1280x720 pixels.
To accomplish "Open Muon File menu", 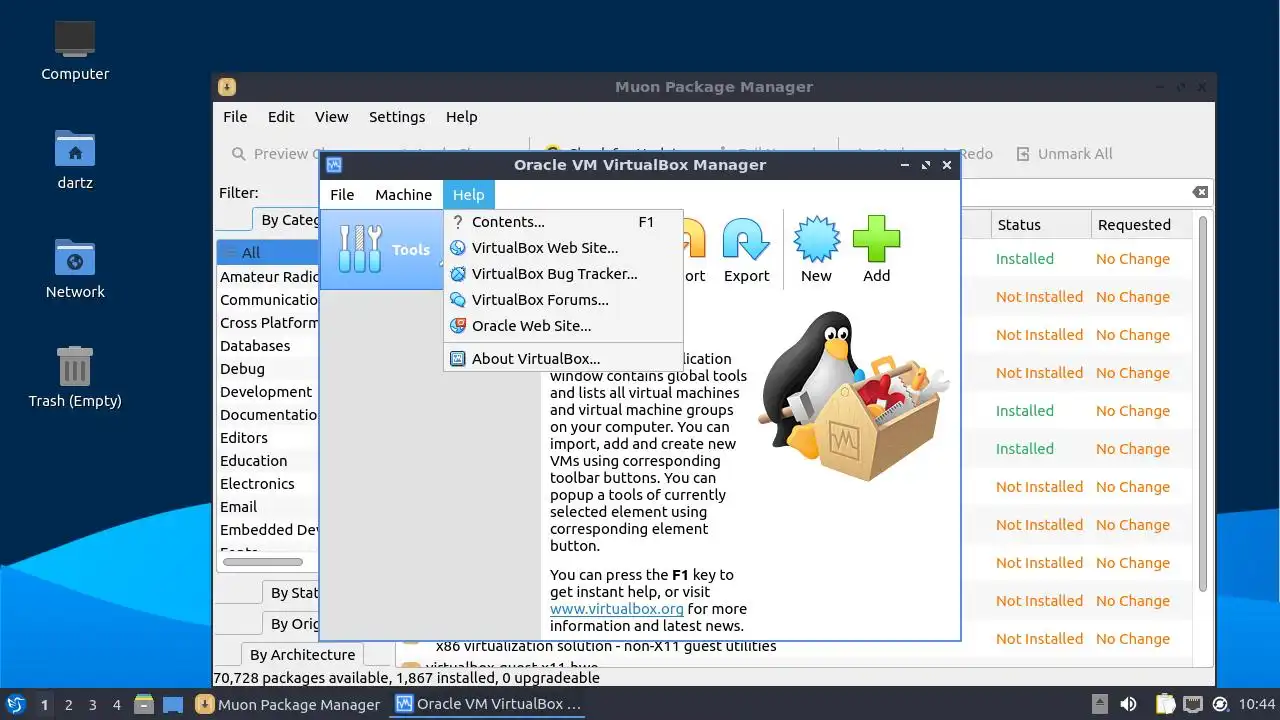I will [235, 117].
